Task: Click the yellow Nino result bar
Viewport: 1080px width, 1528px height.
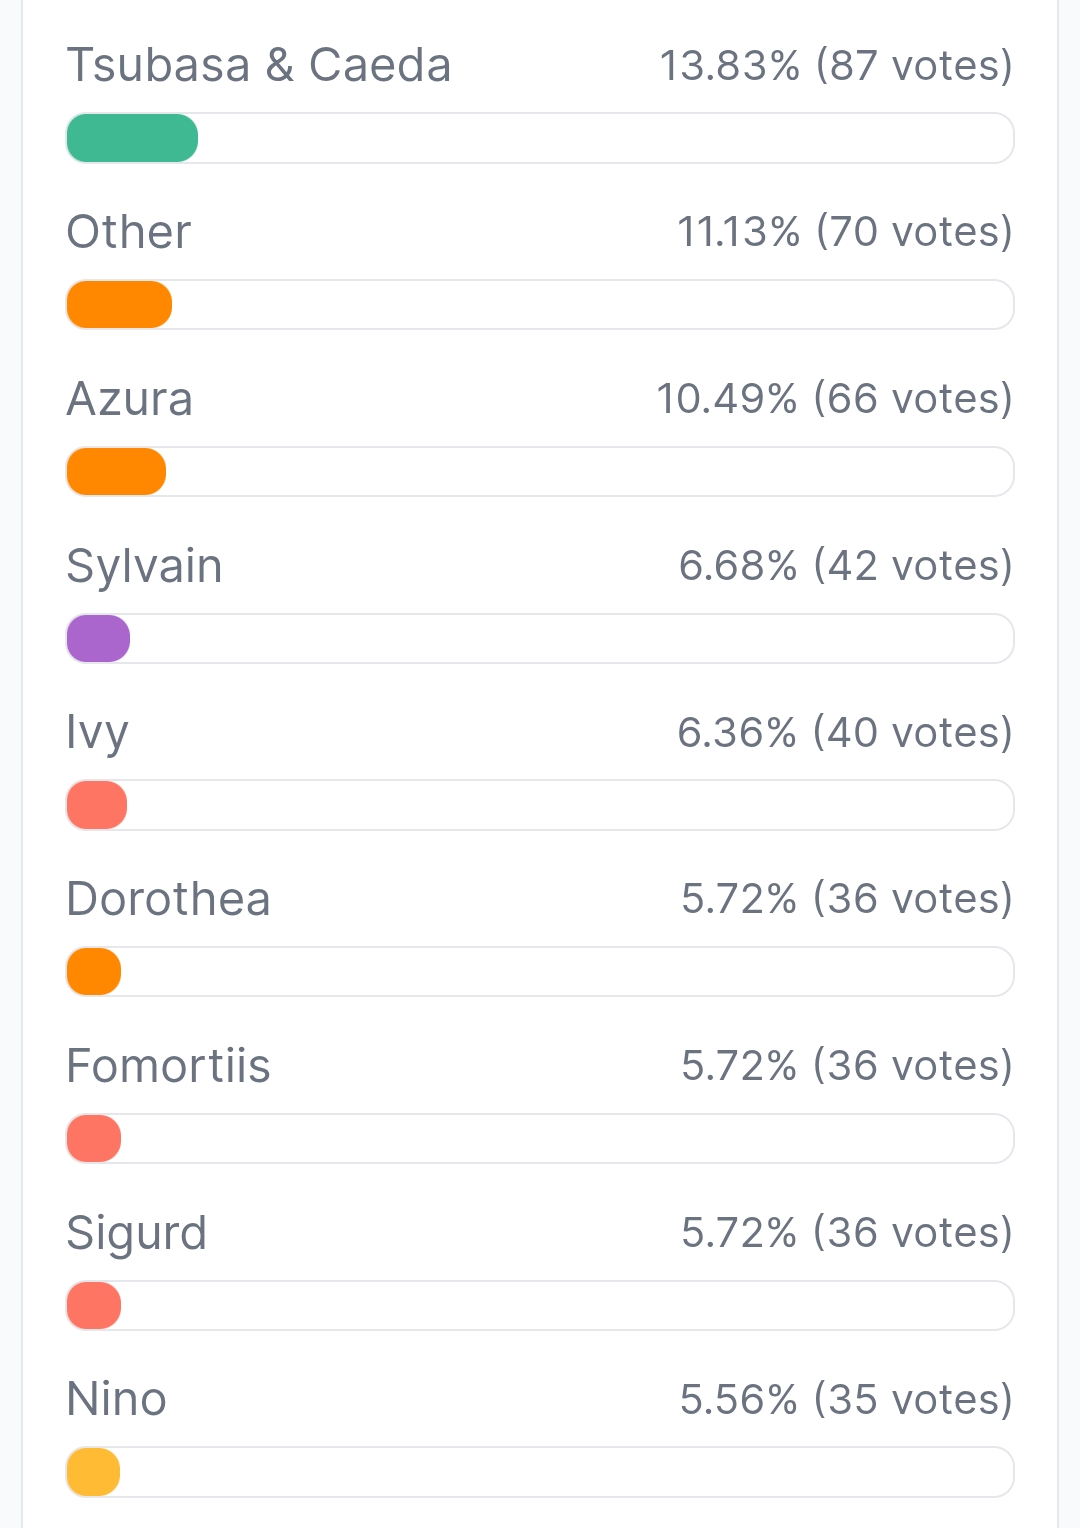Action: (x=93, y=1472)
